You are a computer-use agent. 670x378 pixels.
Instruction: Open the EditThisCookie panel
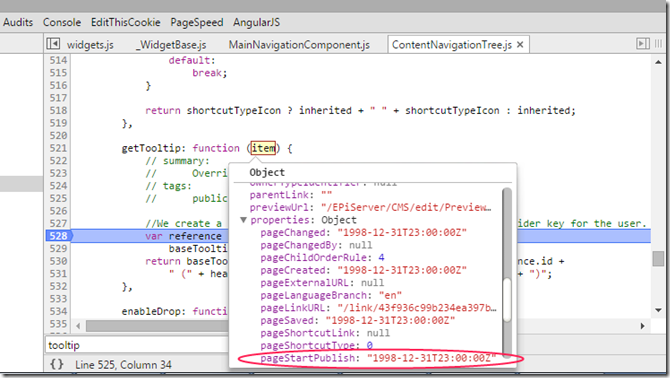coord(126,22)
